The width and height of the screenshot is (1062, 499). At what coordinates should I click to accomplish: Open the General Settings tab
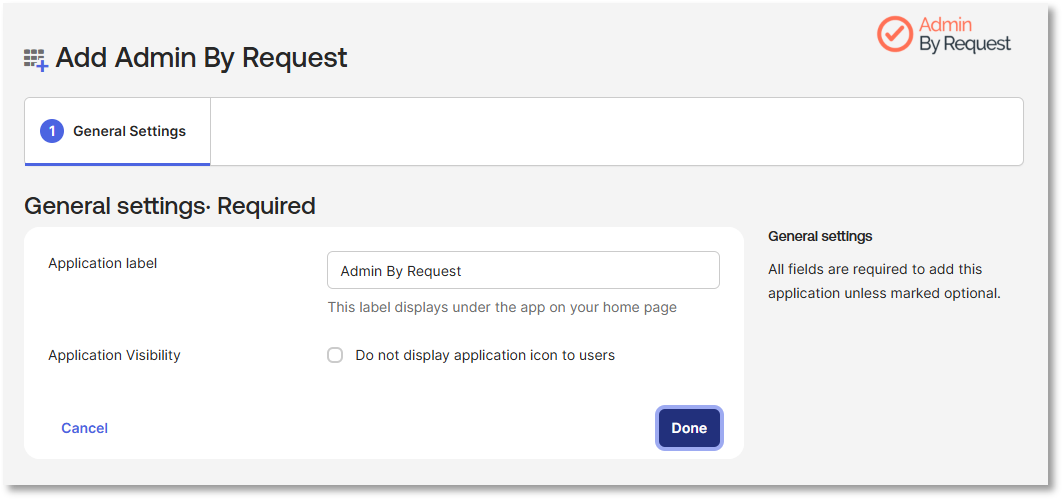click(x=117, y=131)
